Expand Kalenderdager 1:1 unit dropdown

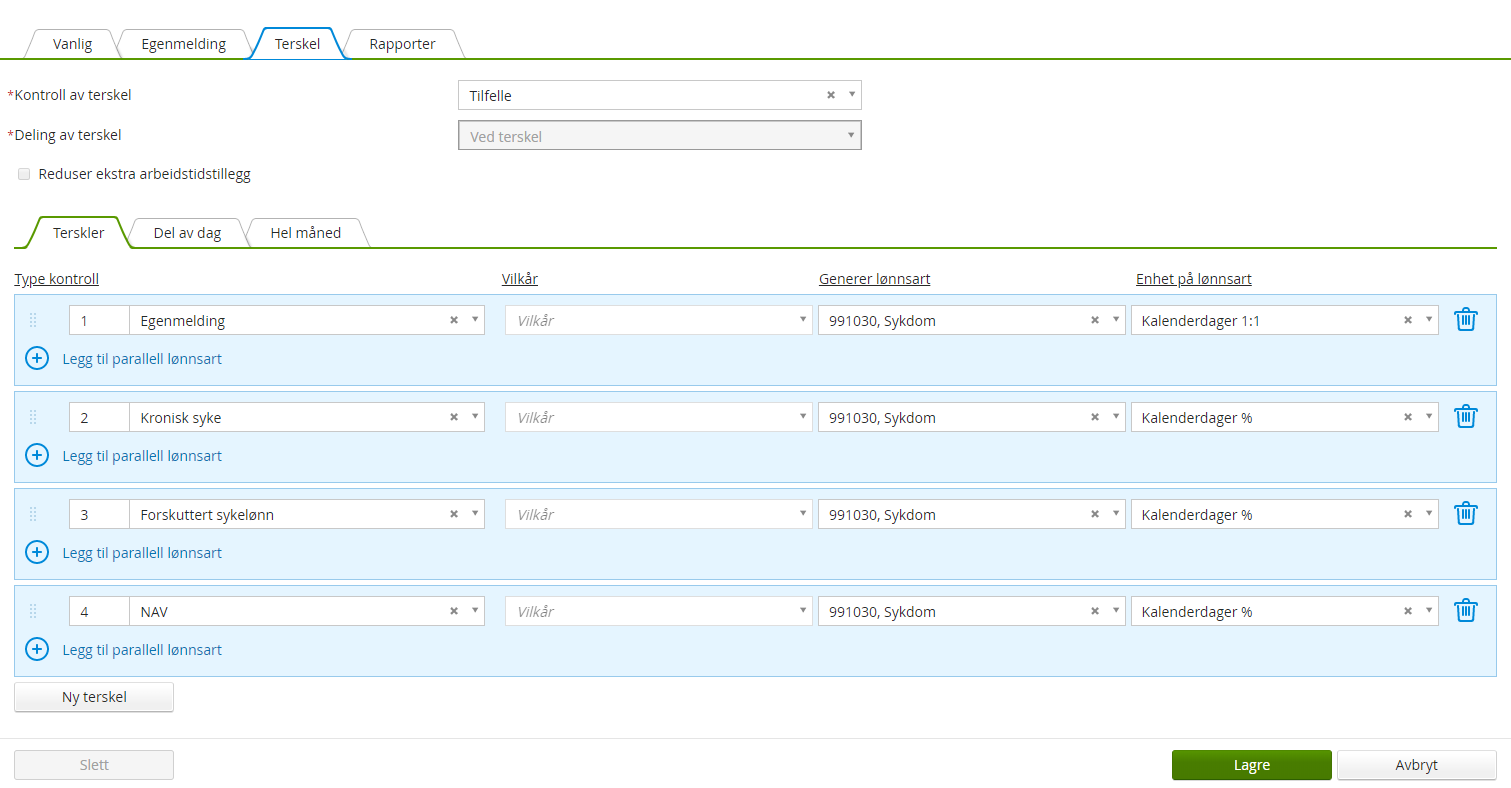tap(1428, 320)
